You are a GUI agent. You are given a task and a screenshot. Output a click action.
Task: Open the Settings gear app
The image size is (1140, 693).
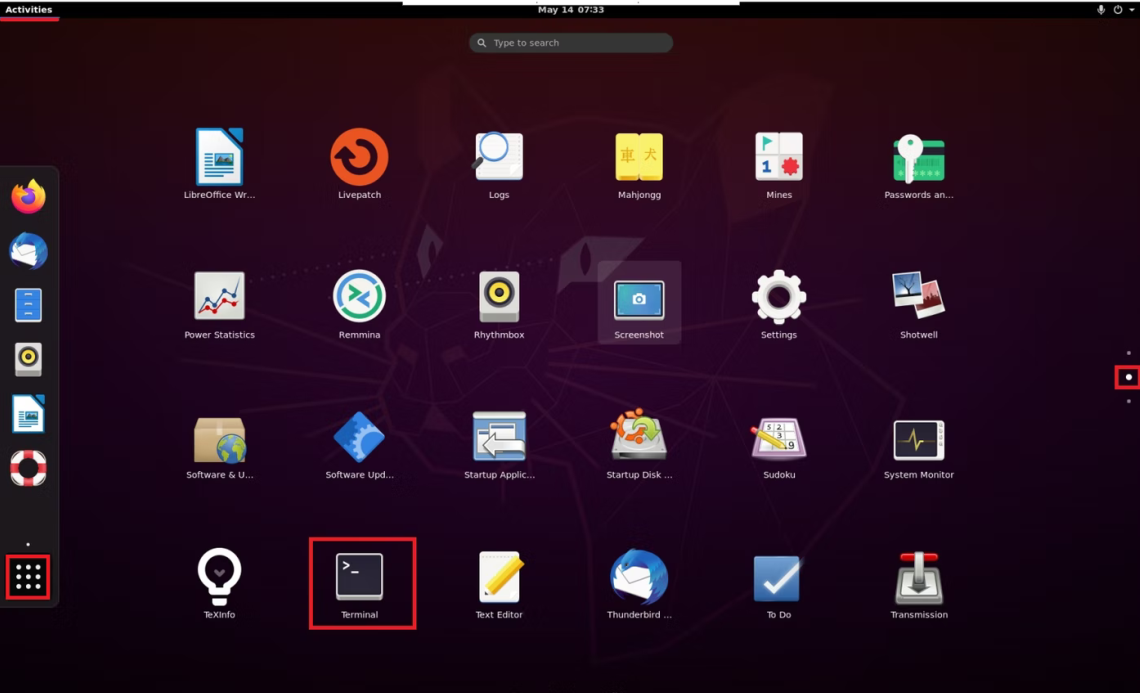pyautogui.click(x=779, y=304)
